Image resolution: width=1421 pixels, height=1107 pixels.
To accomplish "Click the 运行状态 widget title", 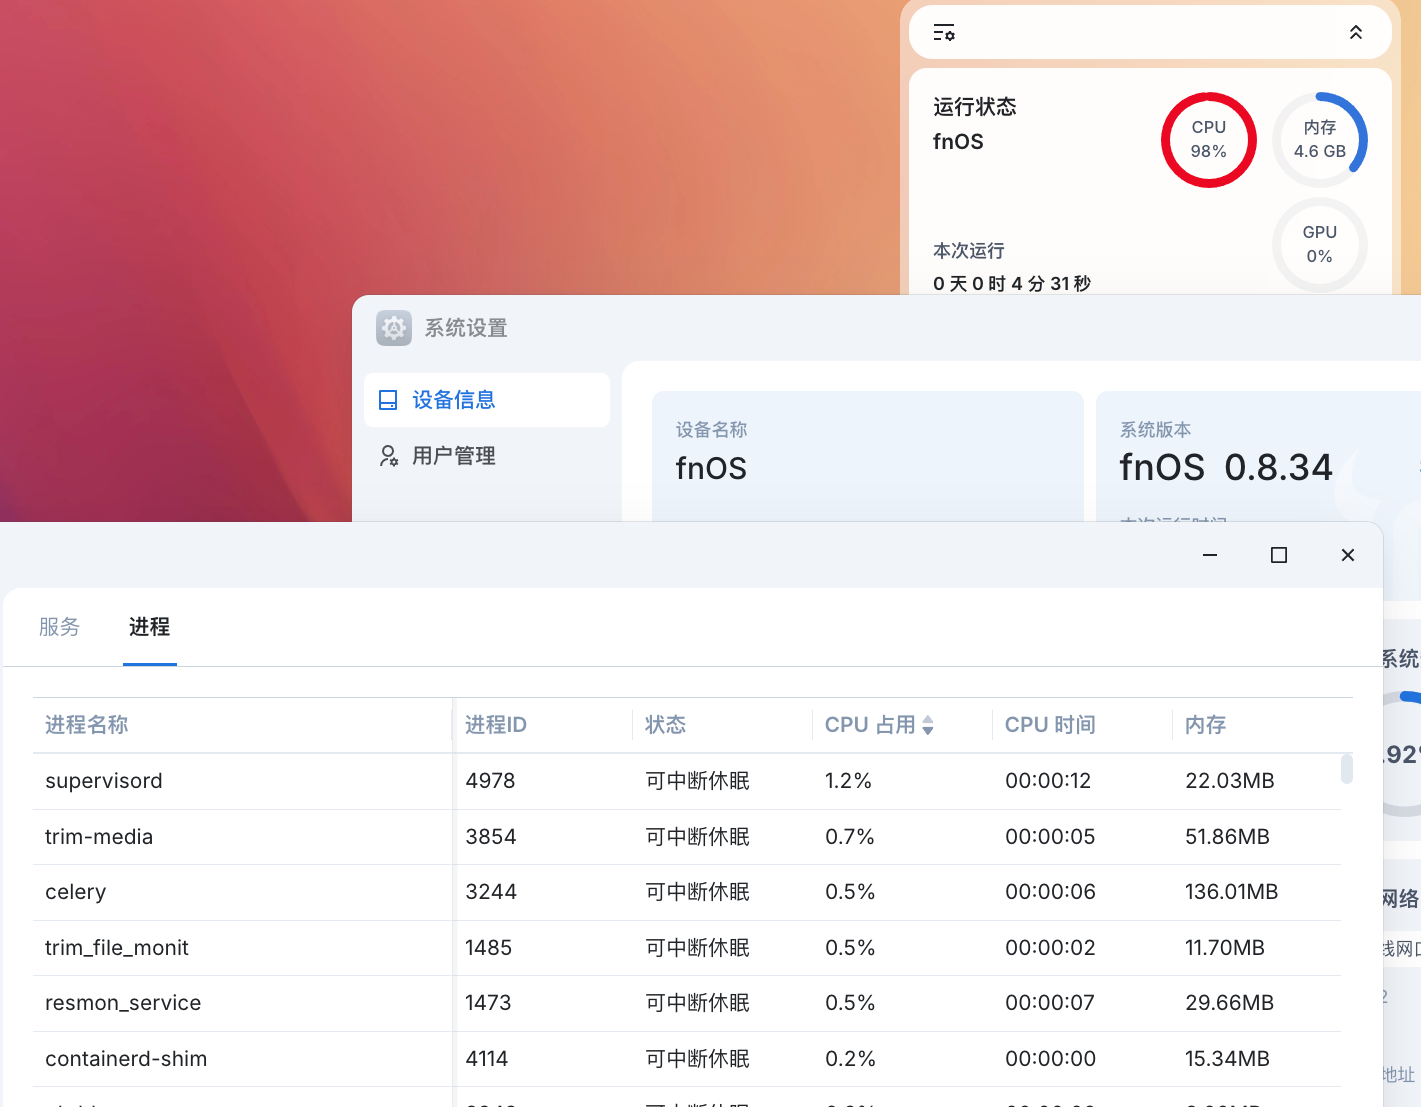I will pyautogui.click(x=975, y=107).
